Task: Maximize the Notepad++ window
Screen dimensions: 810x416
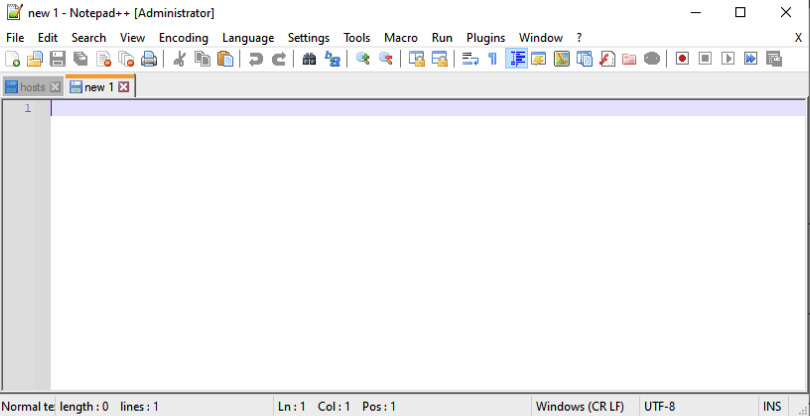Action: click(740, 12)
